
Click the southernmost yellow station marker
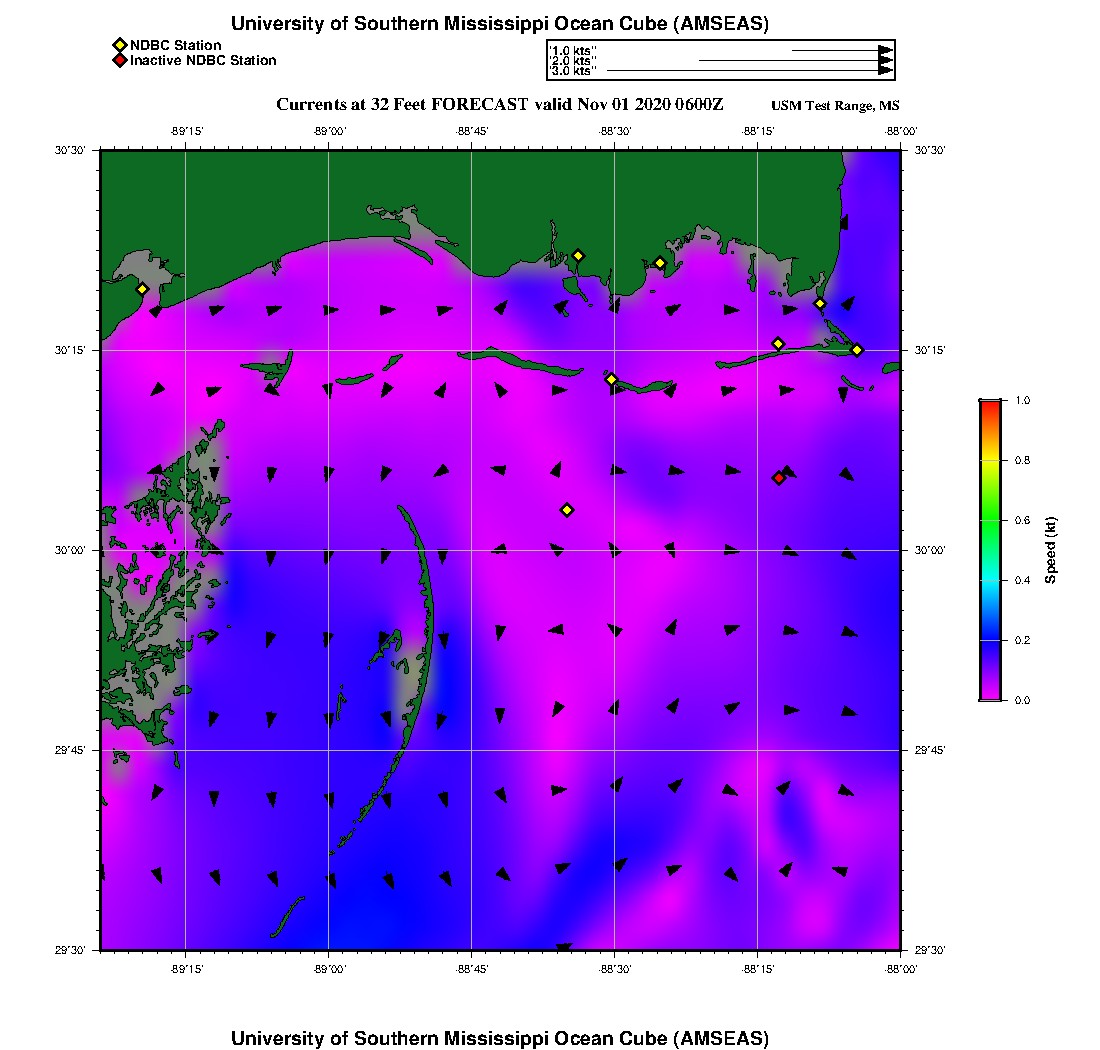pos(567,510)
